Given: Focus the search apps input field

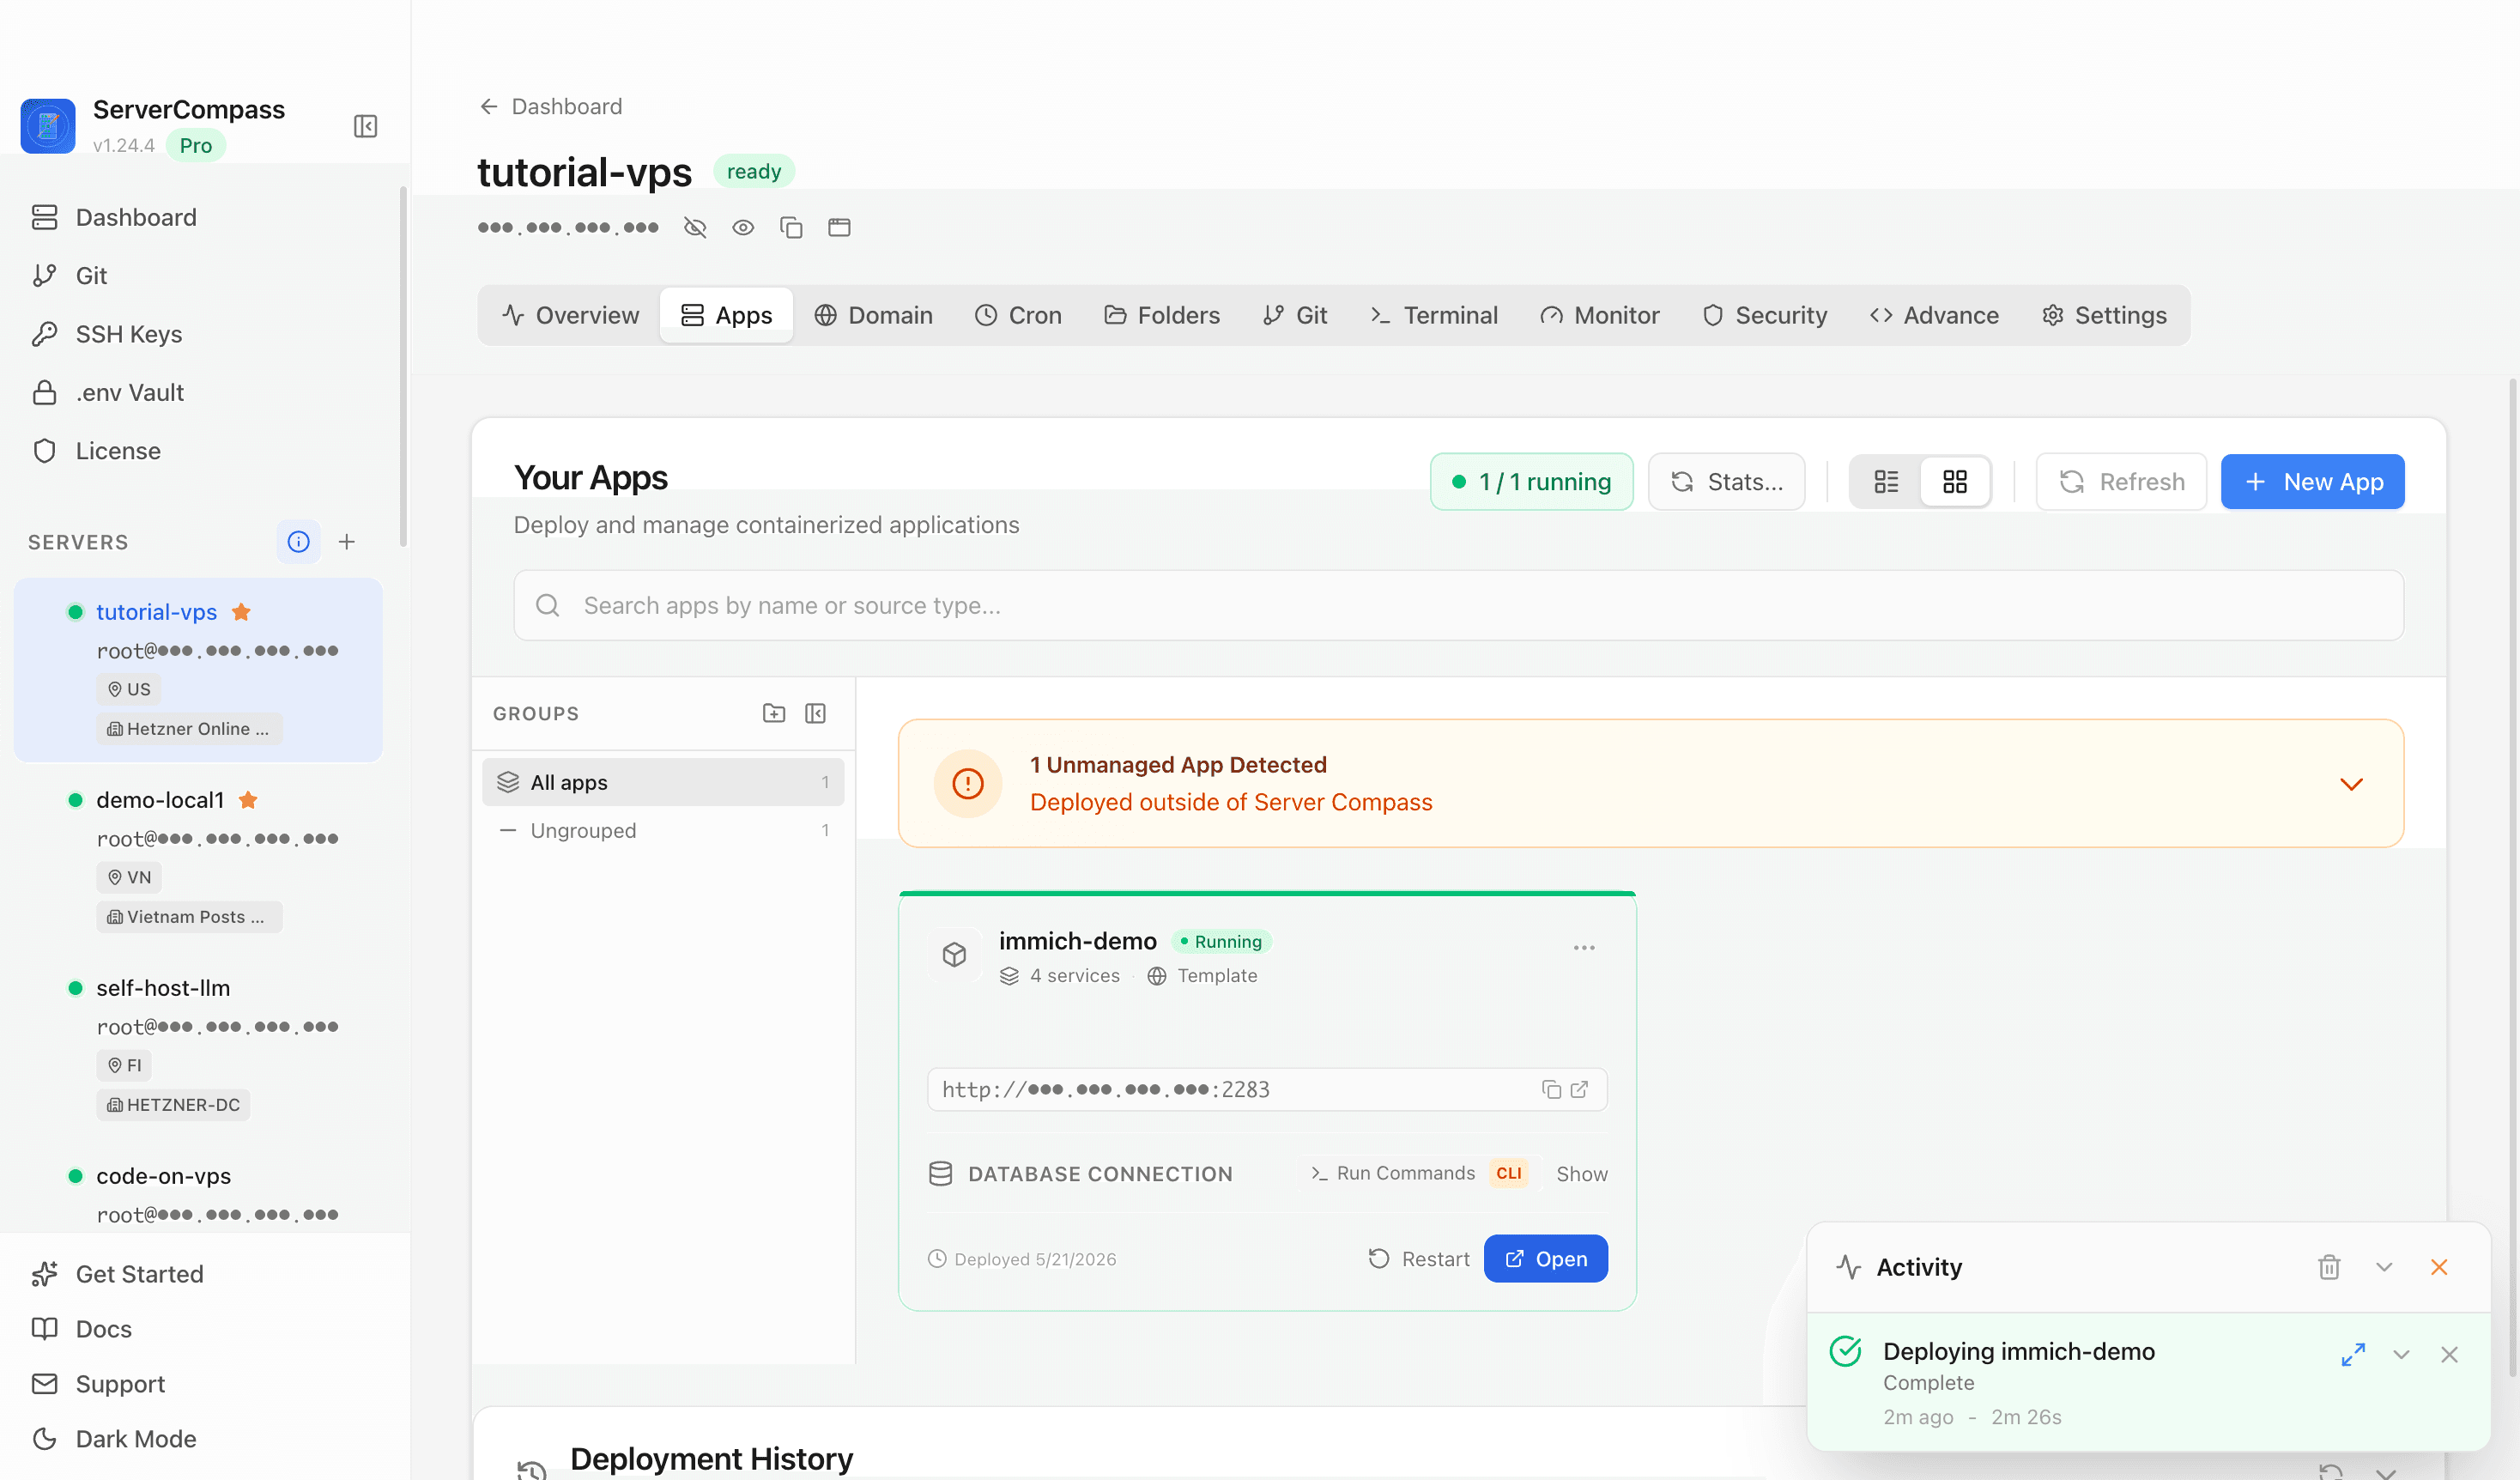Looking at the screenshot, I should pyautogui.click(x=1458, y=606).
